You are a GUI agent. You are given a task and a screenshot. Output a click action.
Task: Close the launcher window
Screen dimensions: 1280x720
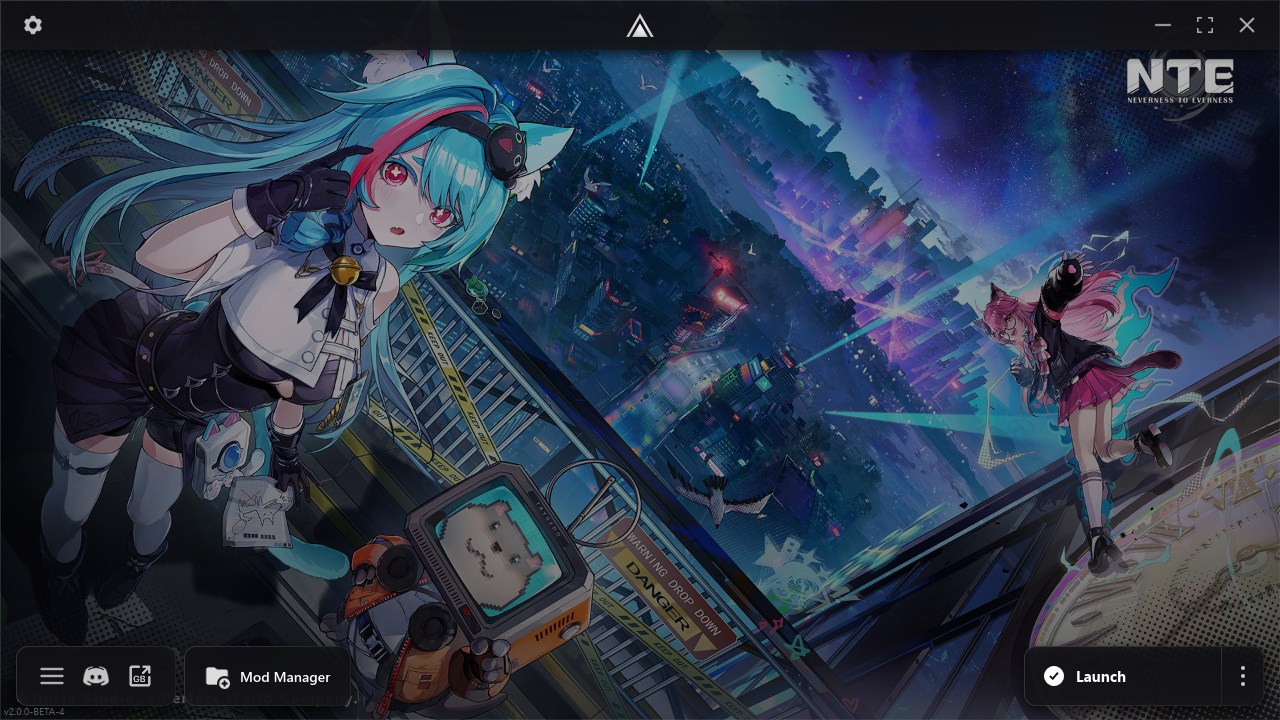click(1247, 25)
